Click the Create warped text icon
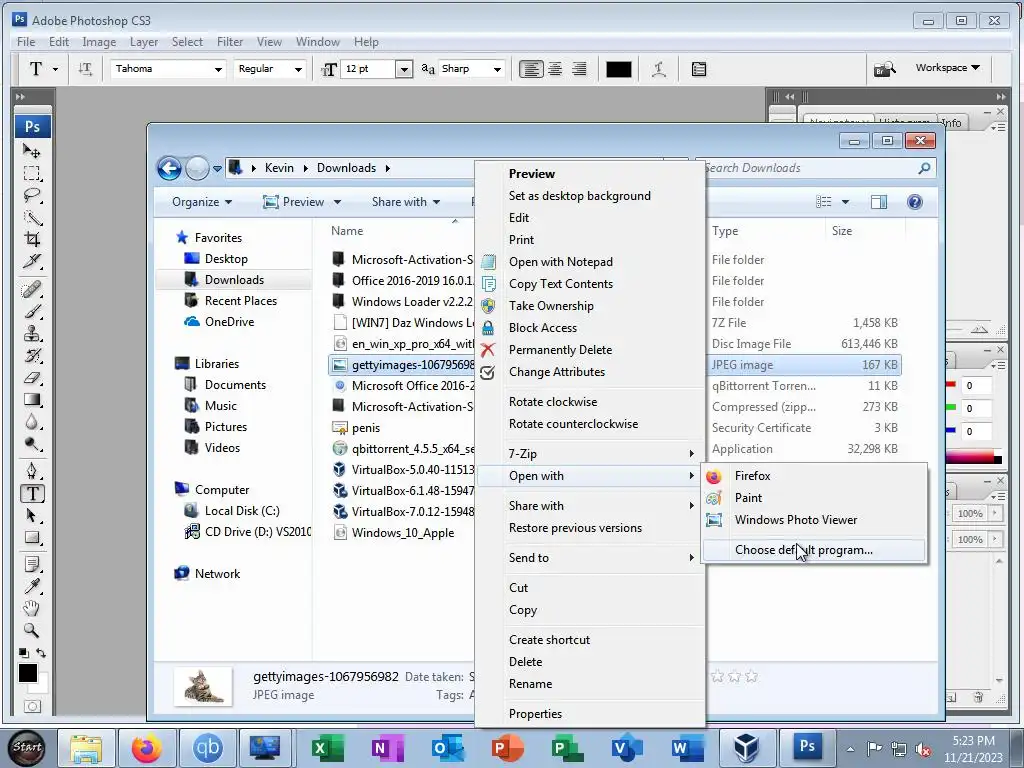Image resolution: width=1024 pixels, height=768 pixels. (659, 69)
